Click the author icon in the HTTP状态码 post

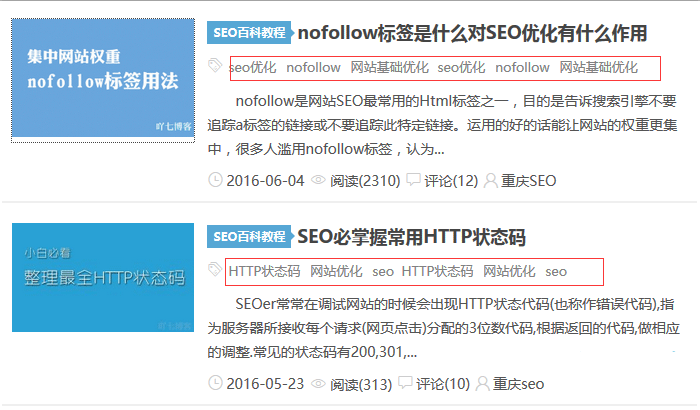tap(483, 384)
